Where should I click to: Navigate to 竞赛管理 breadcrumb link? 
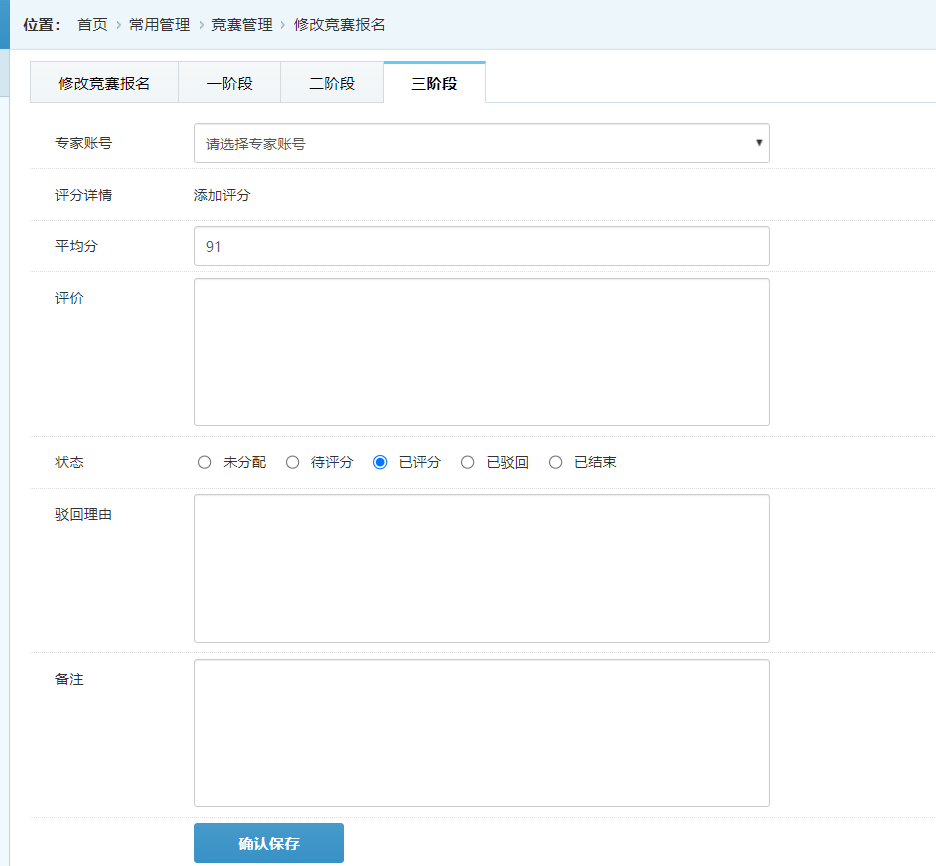[x=241, y=24]
